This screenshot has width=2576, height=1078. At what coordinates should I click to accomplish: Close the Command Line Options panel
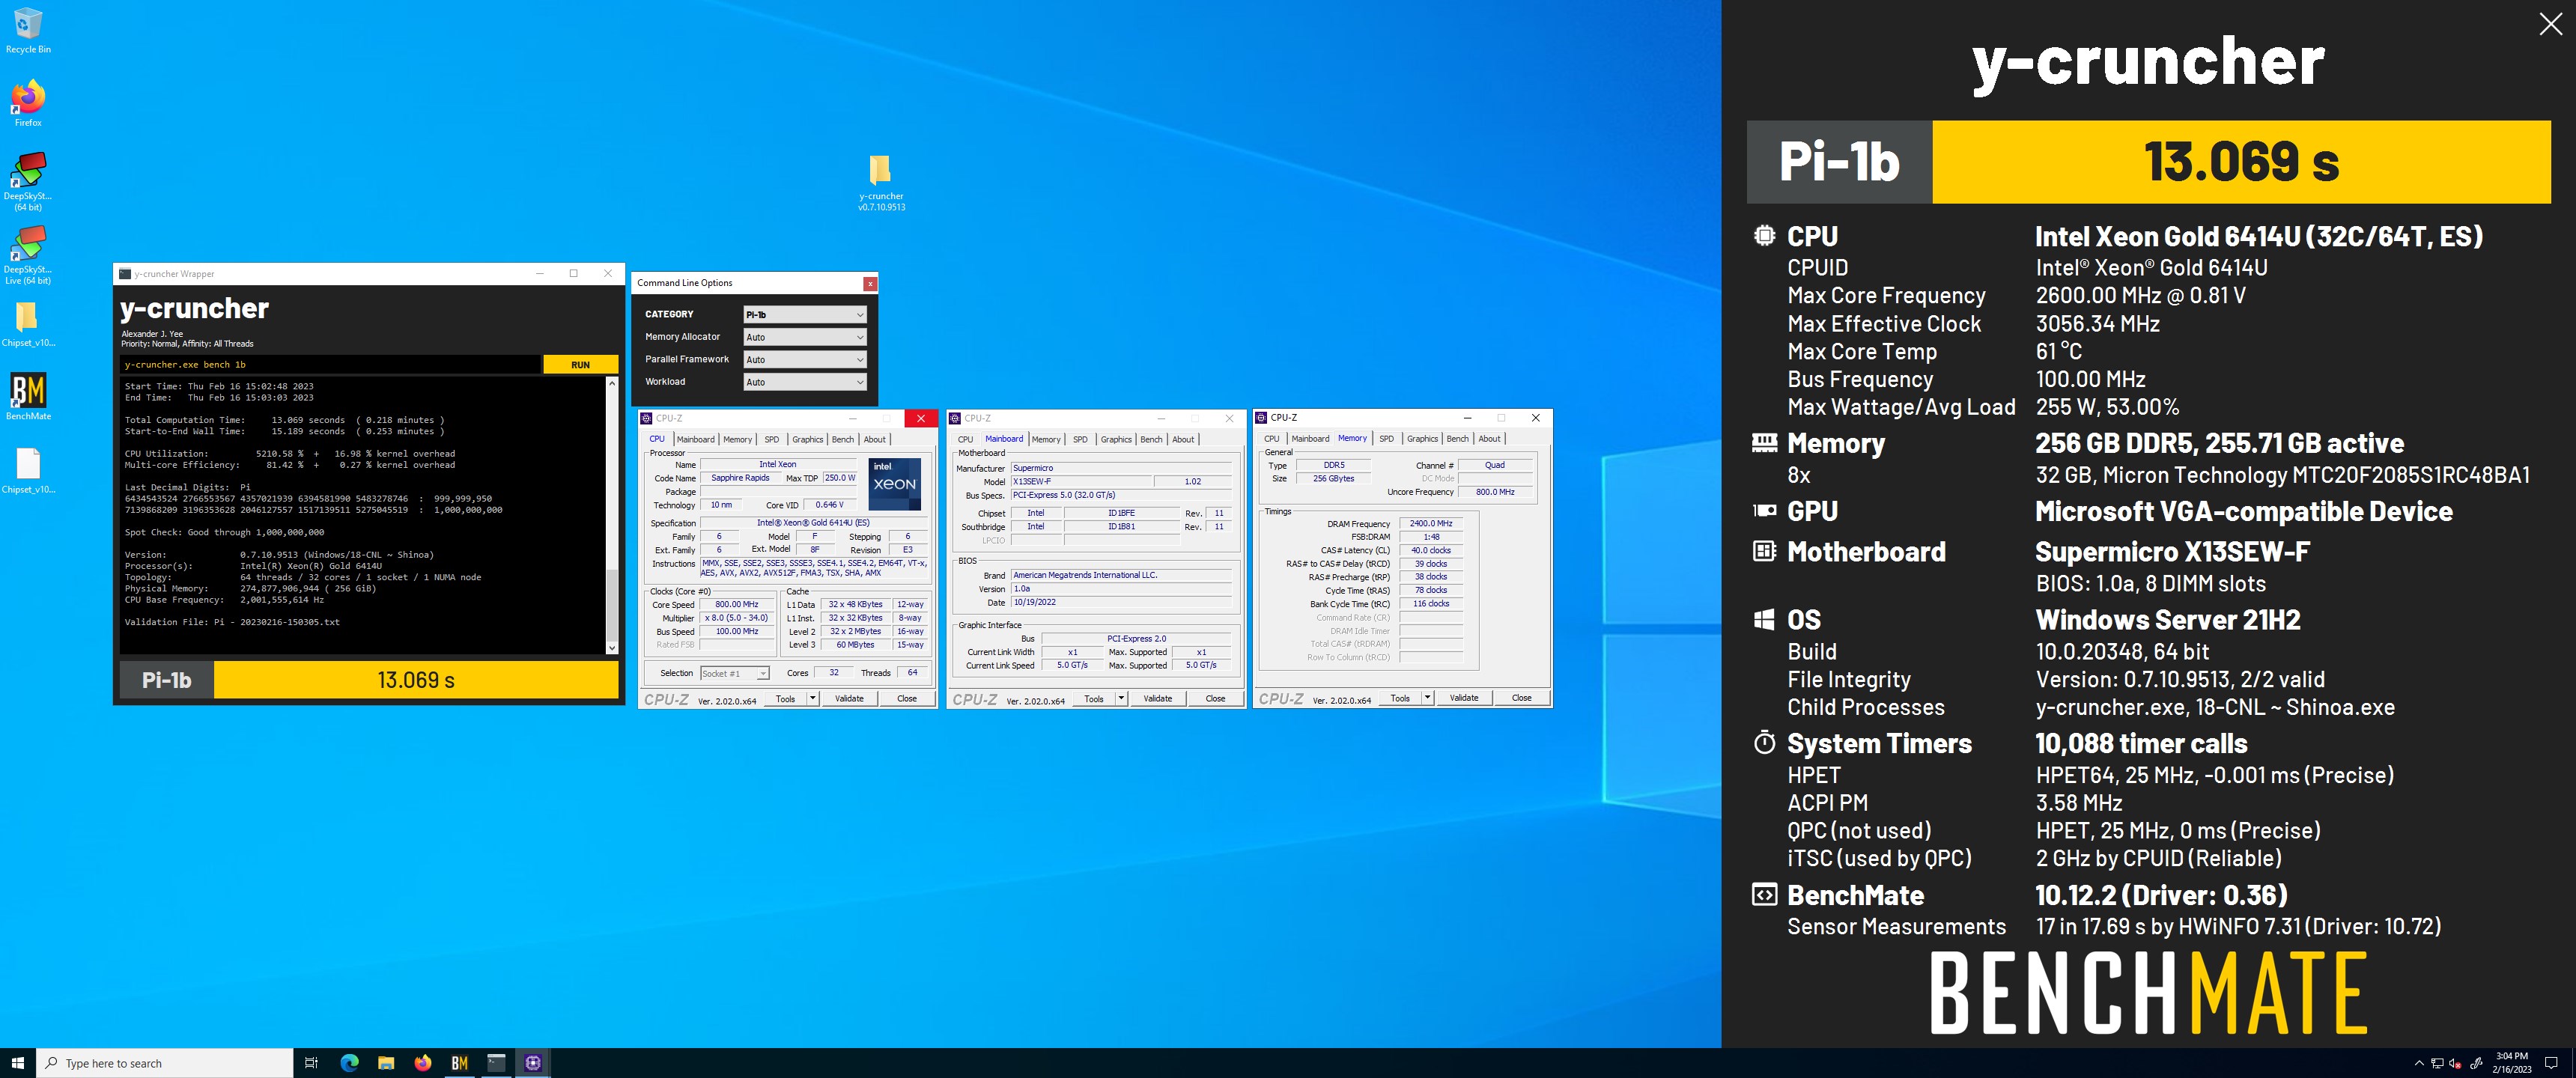click(x=870, y=283)
